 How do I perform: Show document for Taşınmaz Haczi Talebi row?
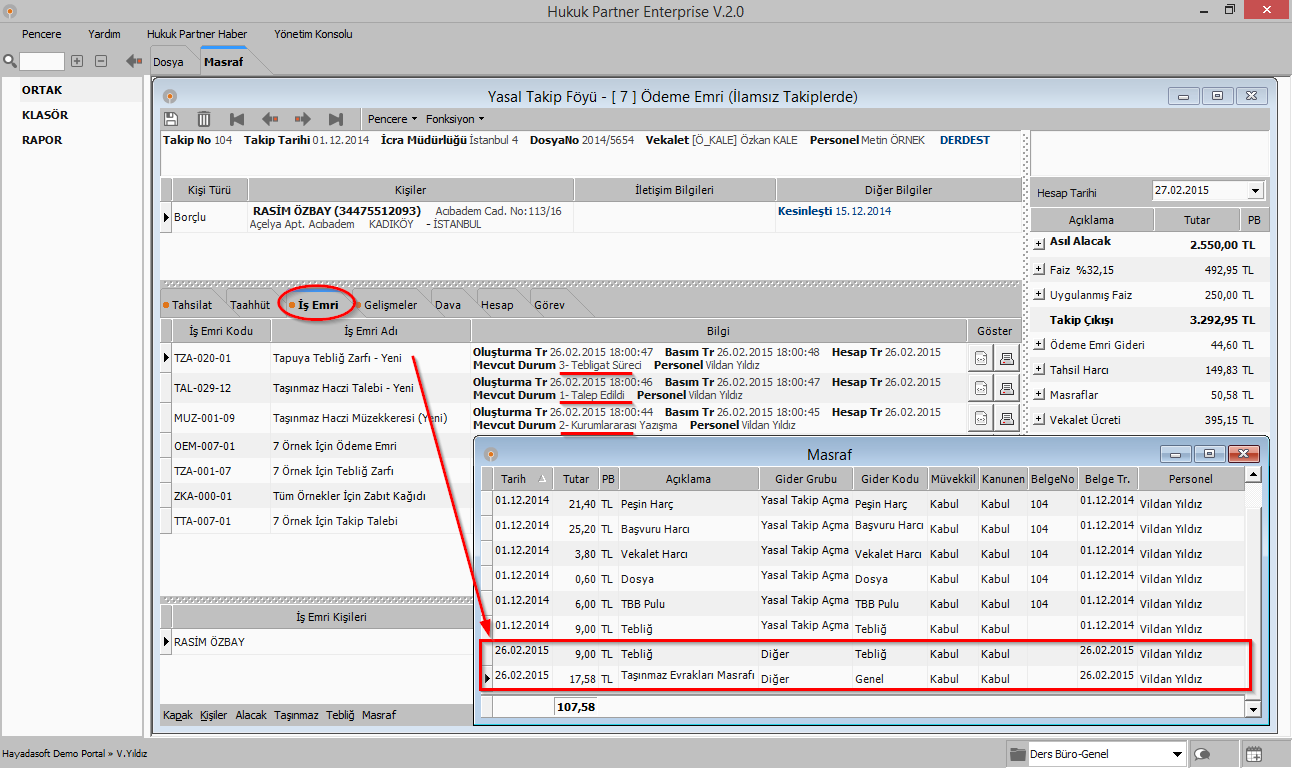click(982, 388)
